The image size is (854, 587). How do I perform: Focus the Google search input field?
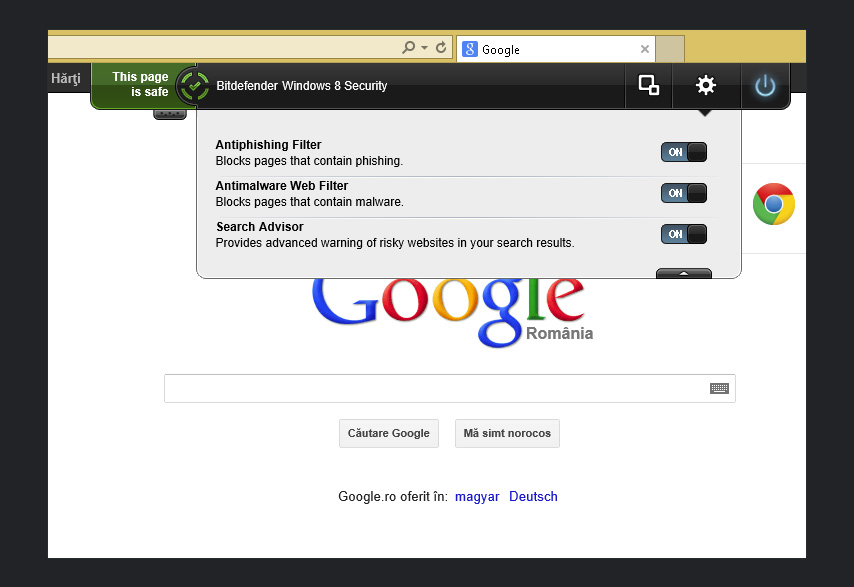[450, 388]
